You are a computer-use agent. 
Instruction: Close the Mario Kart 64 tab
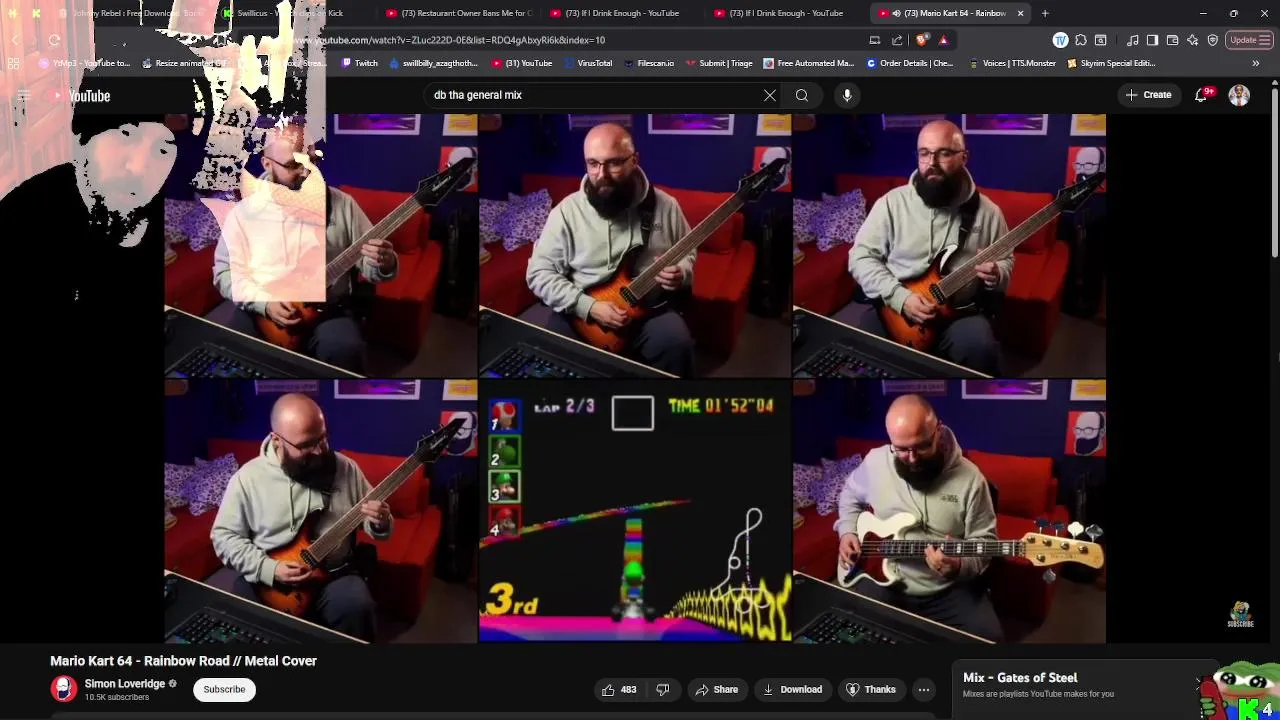(x=1020, y=13)
